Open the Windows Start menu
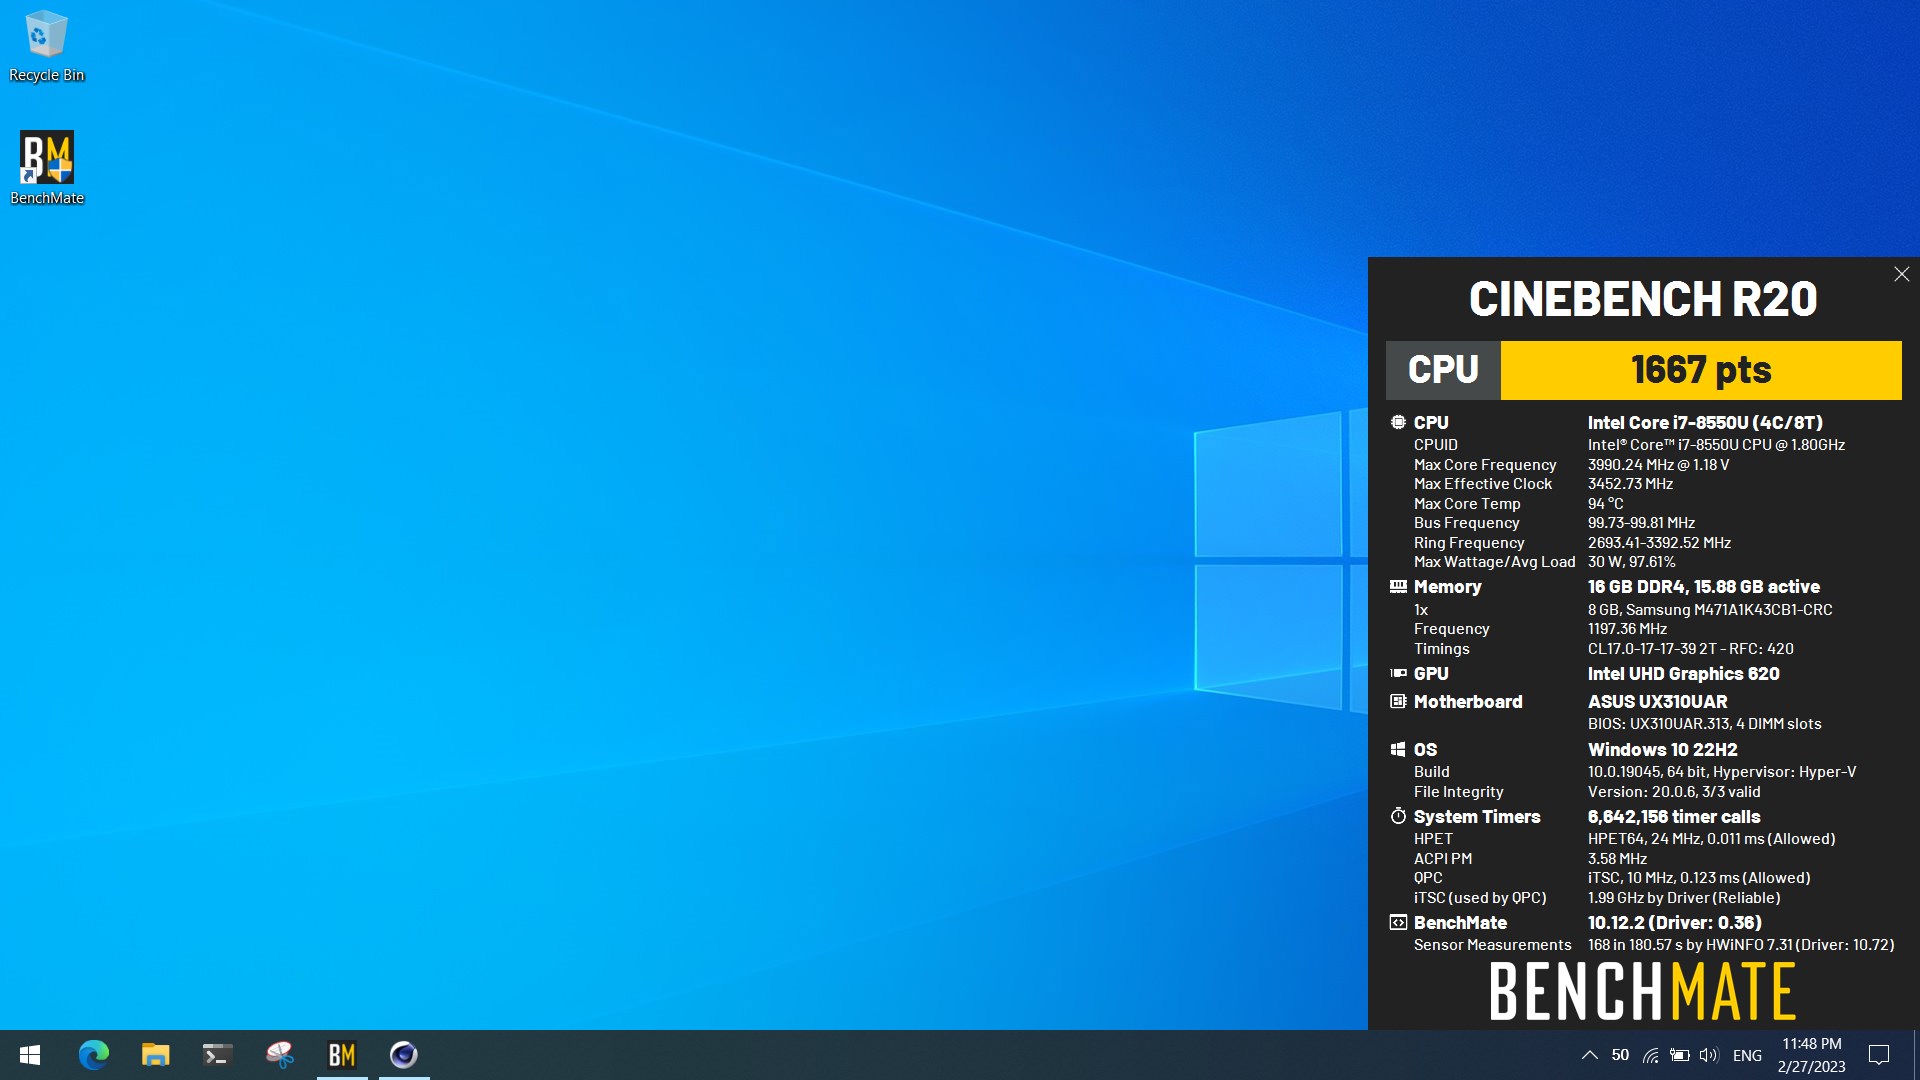 pyautogui.click(x=30, y=1055)
